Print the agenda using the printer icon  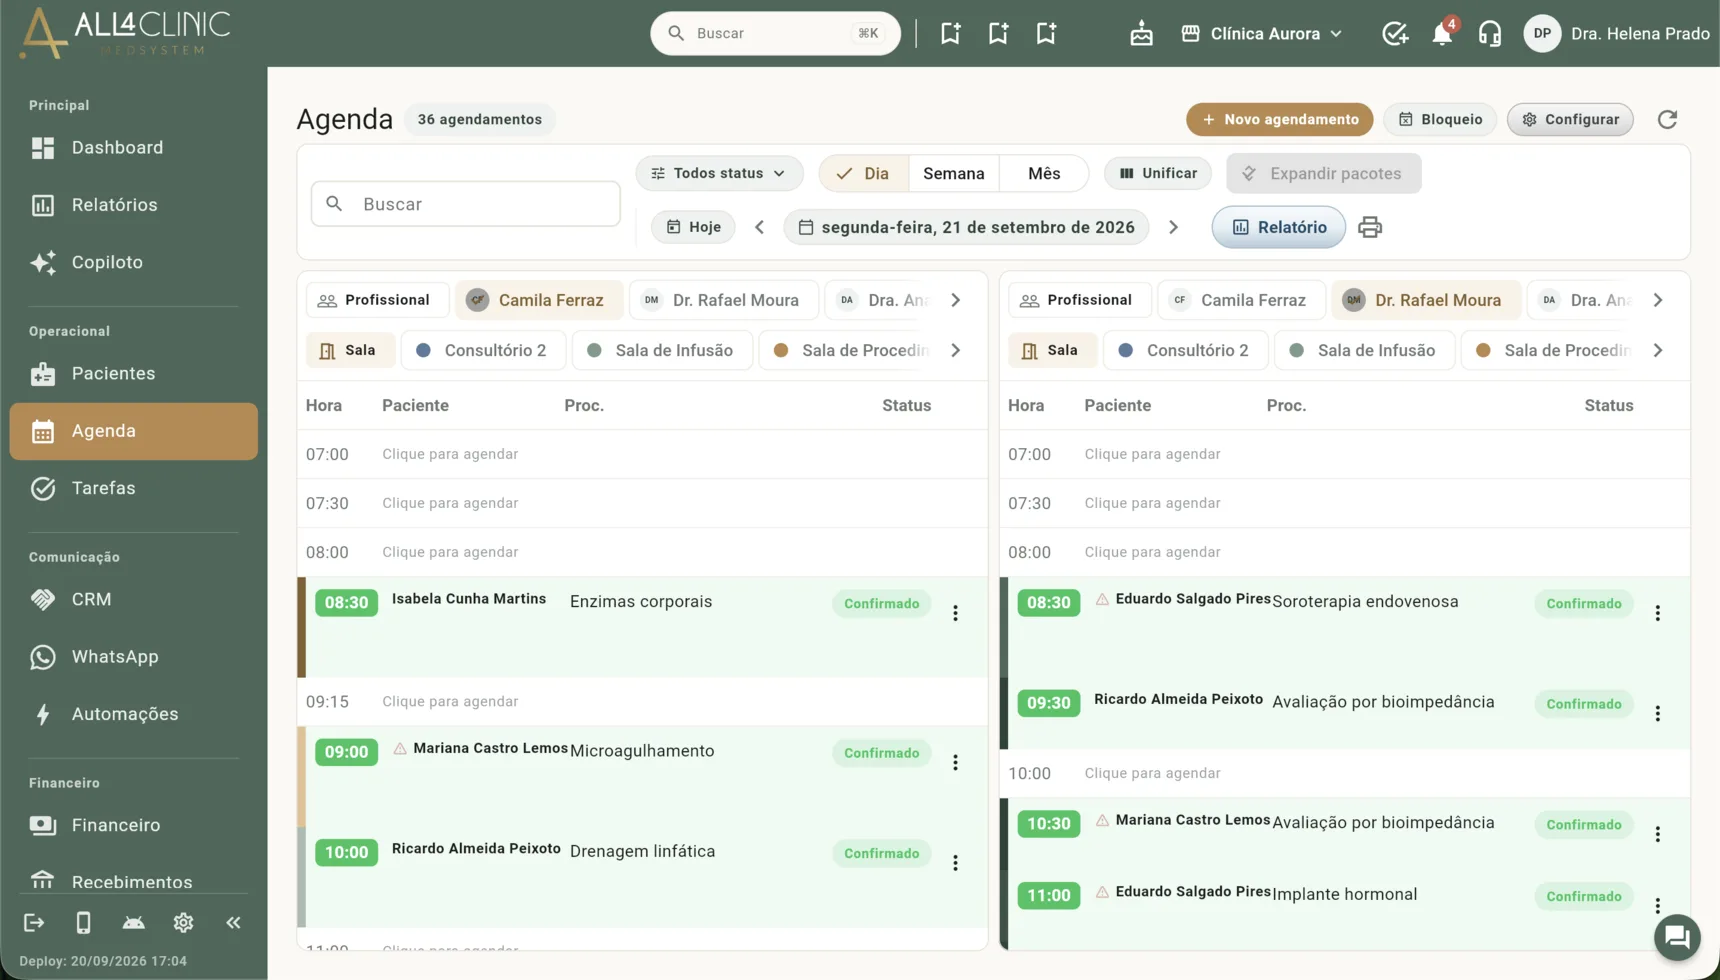tap(1370, 227)
